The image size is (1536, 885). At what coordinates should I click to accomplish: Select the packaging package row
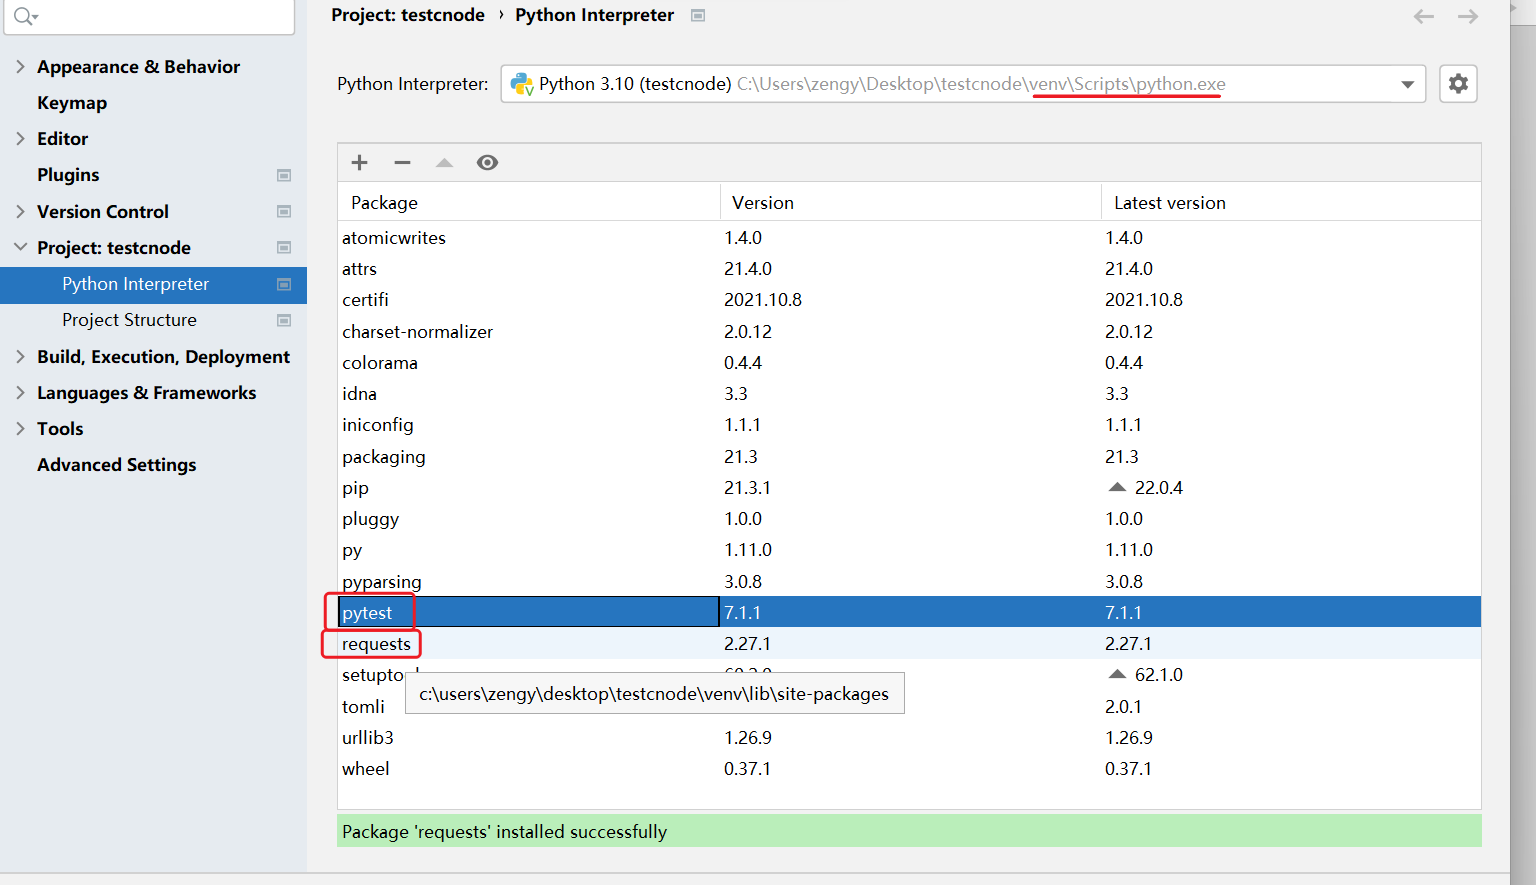(909, 457)
